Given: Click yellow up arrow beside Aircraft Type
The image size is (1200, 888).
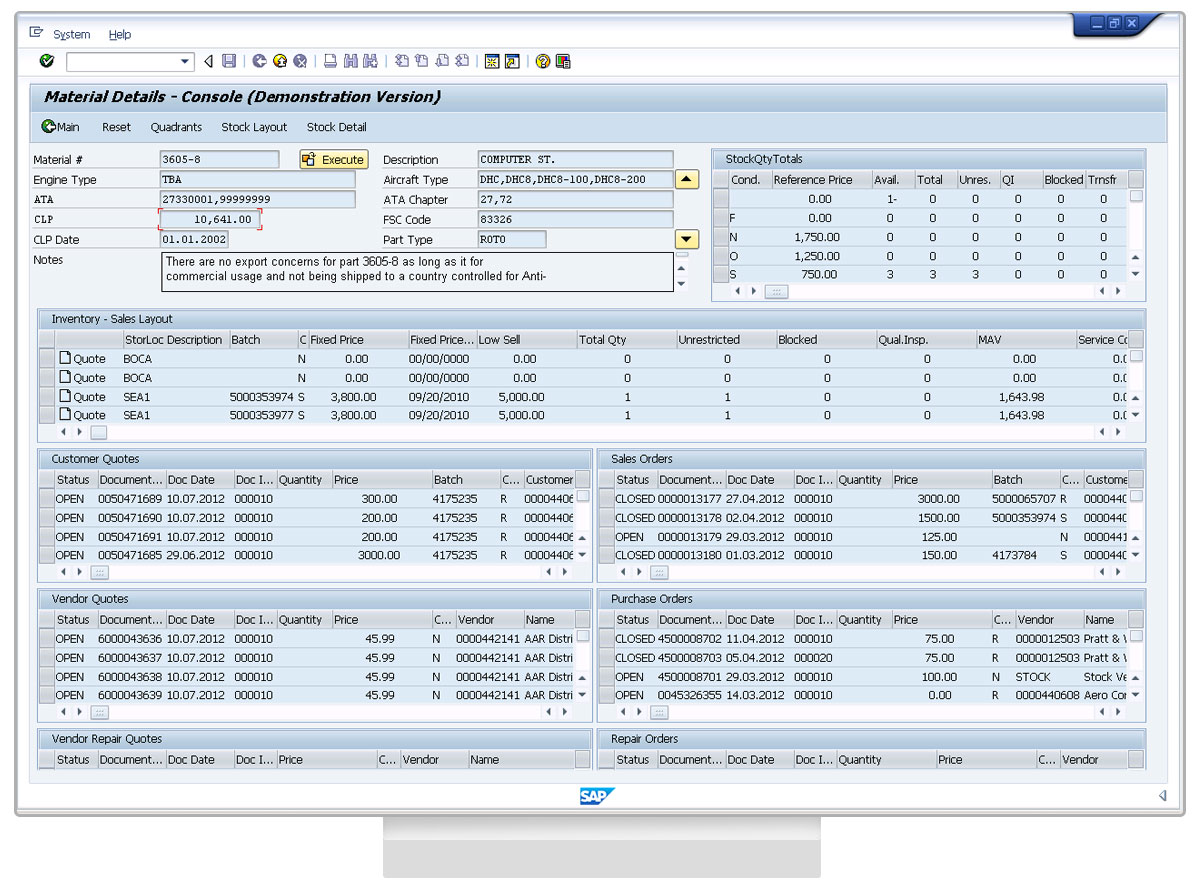Looking at the screenshot, I should [686, 180].
